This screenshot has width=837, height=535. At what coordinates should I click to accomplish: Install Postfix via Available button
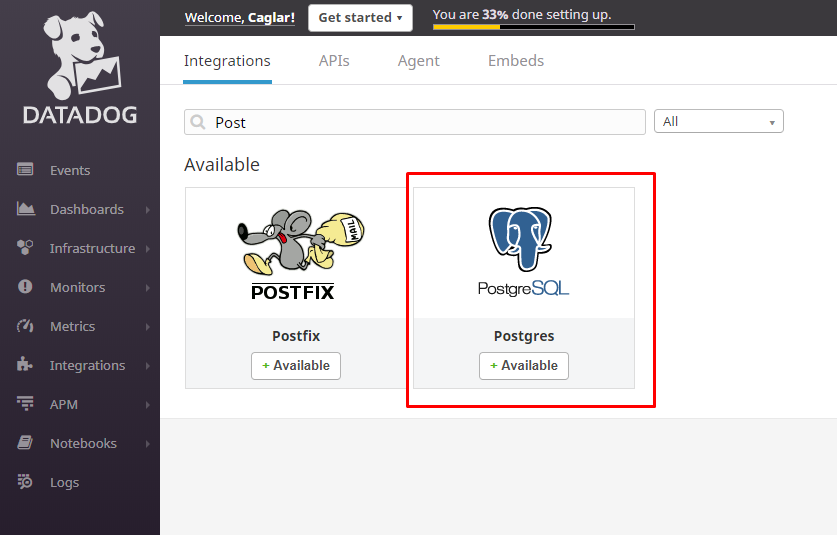296,366
